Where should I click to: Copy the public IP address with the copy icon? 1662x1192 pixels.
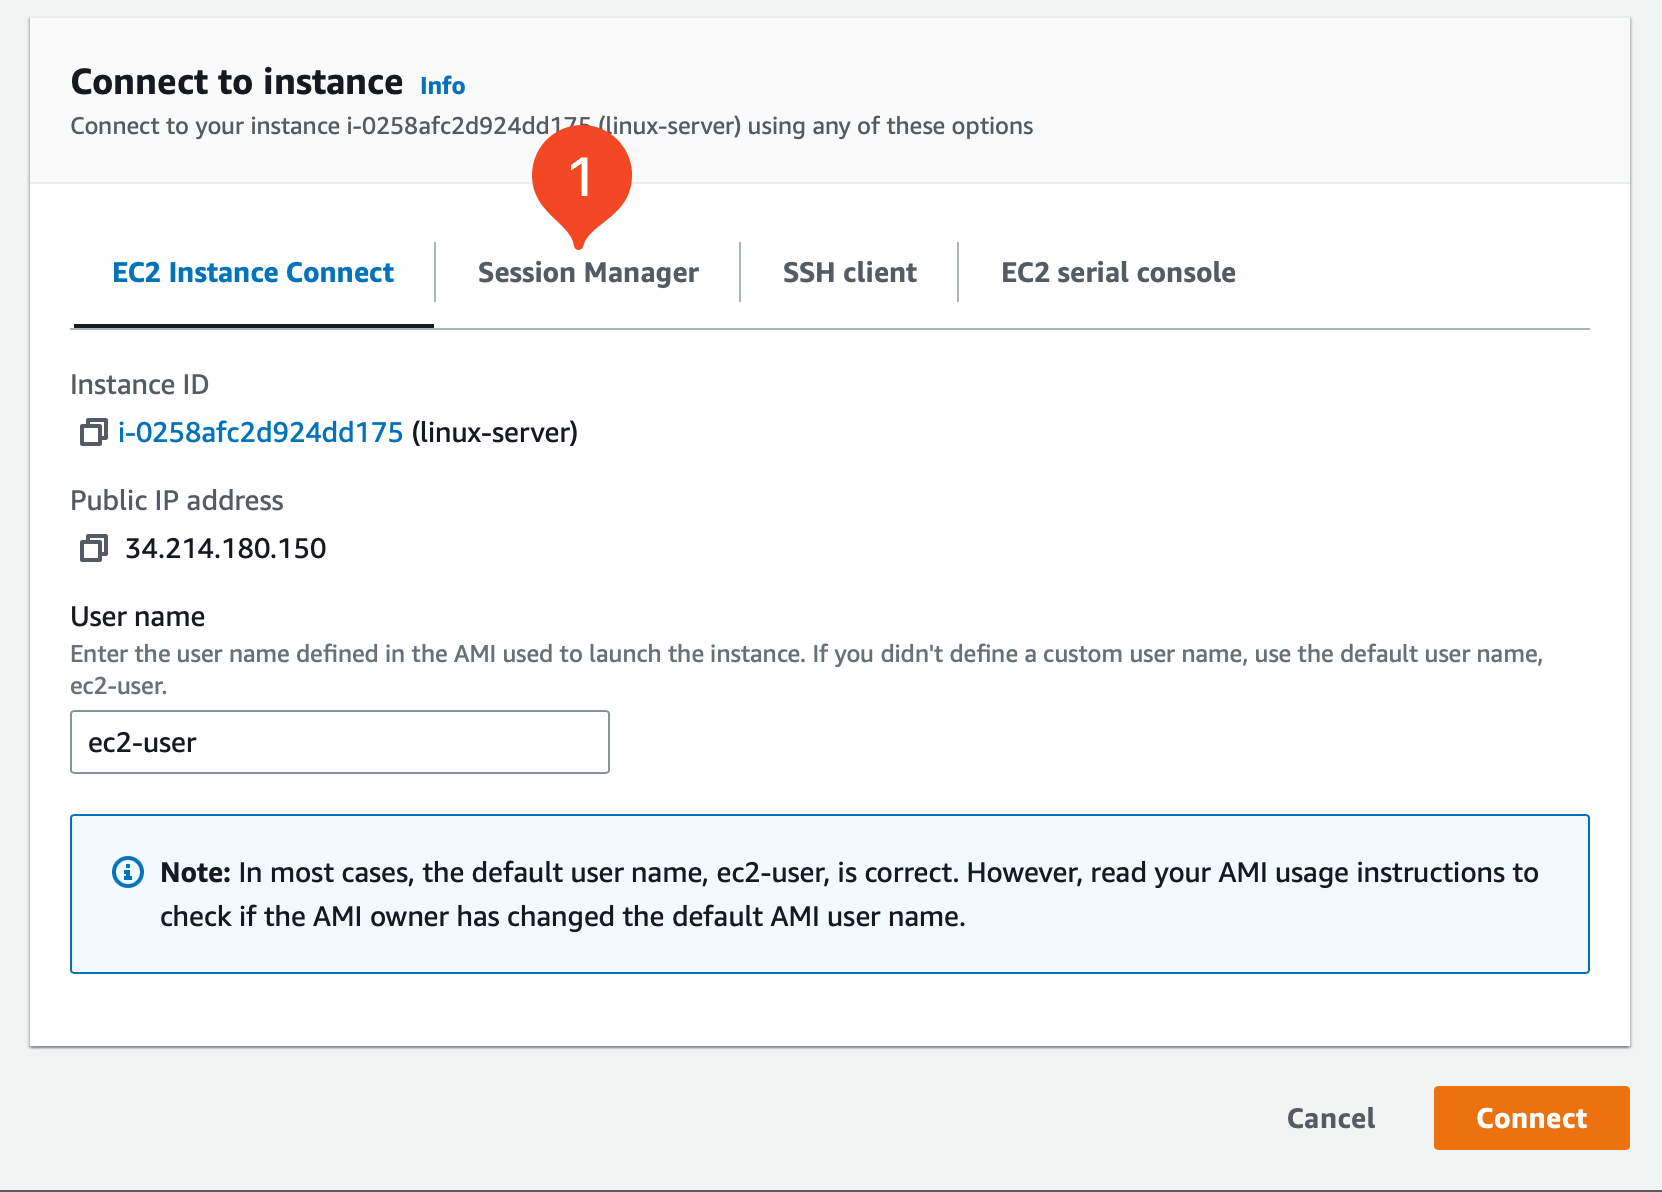(92, 548)
